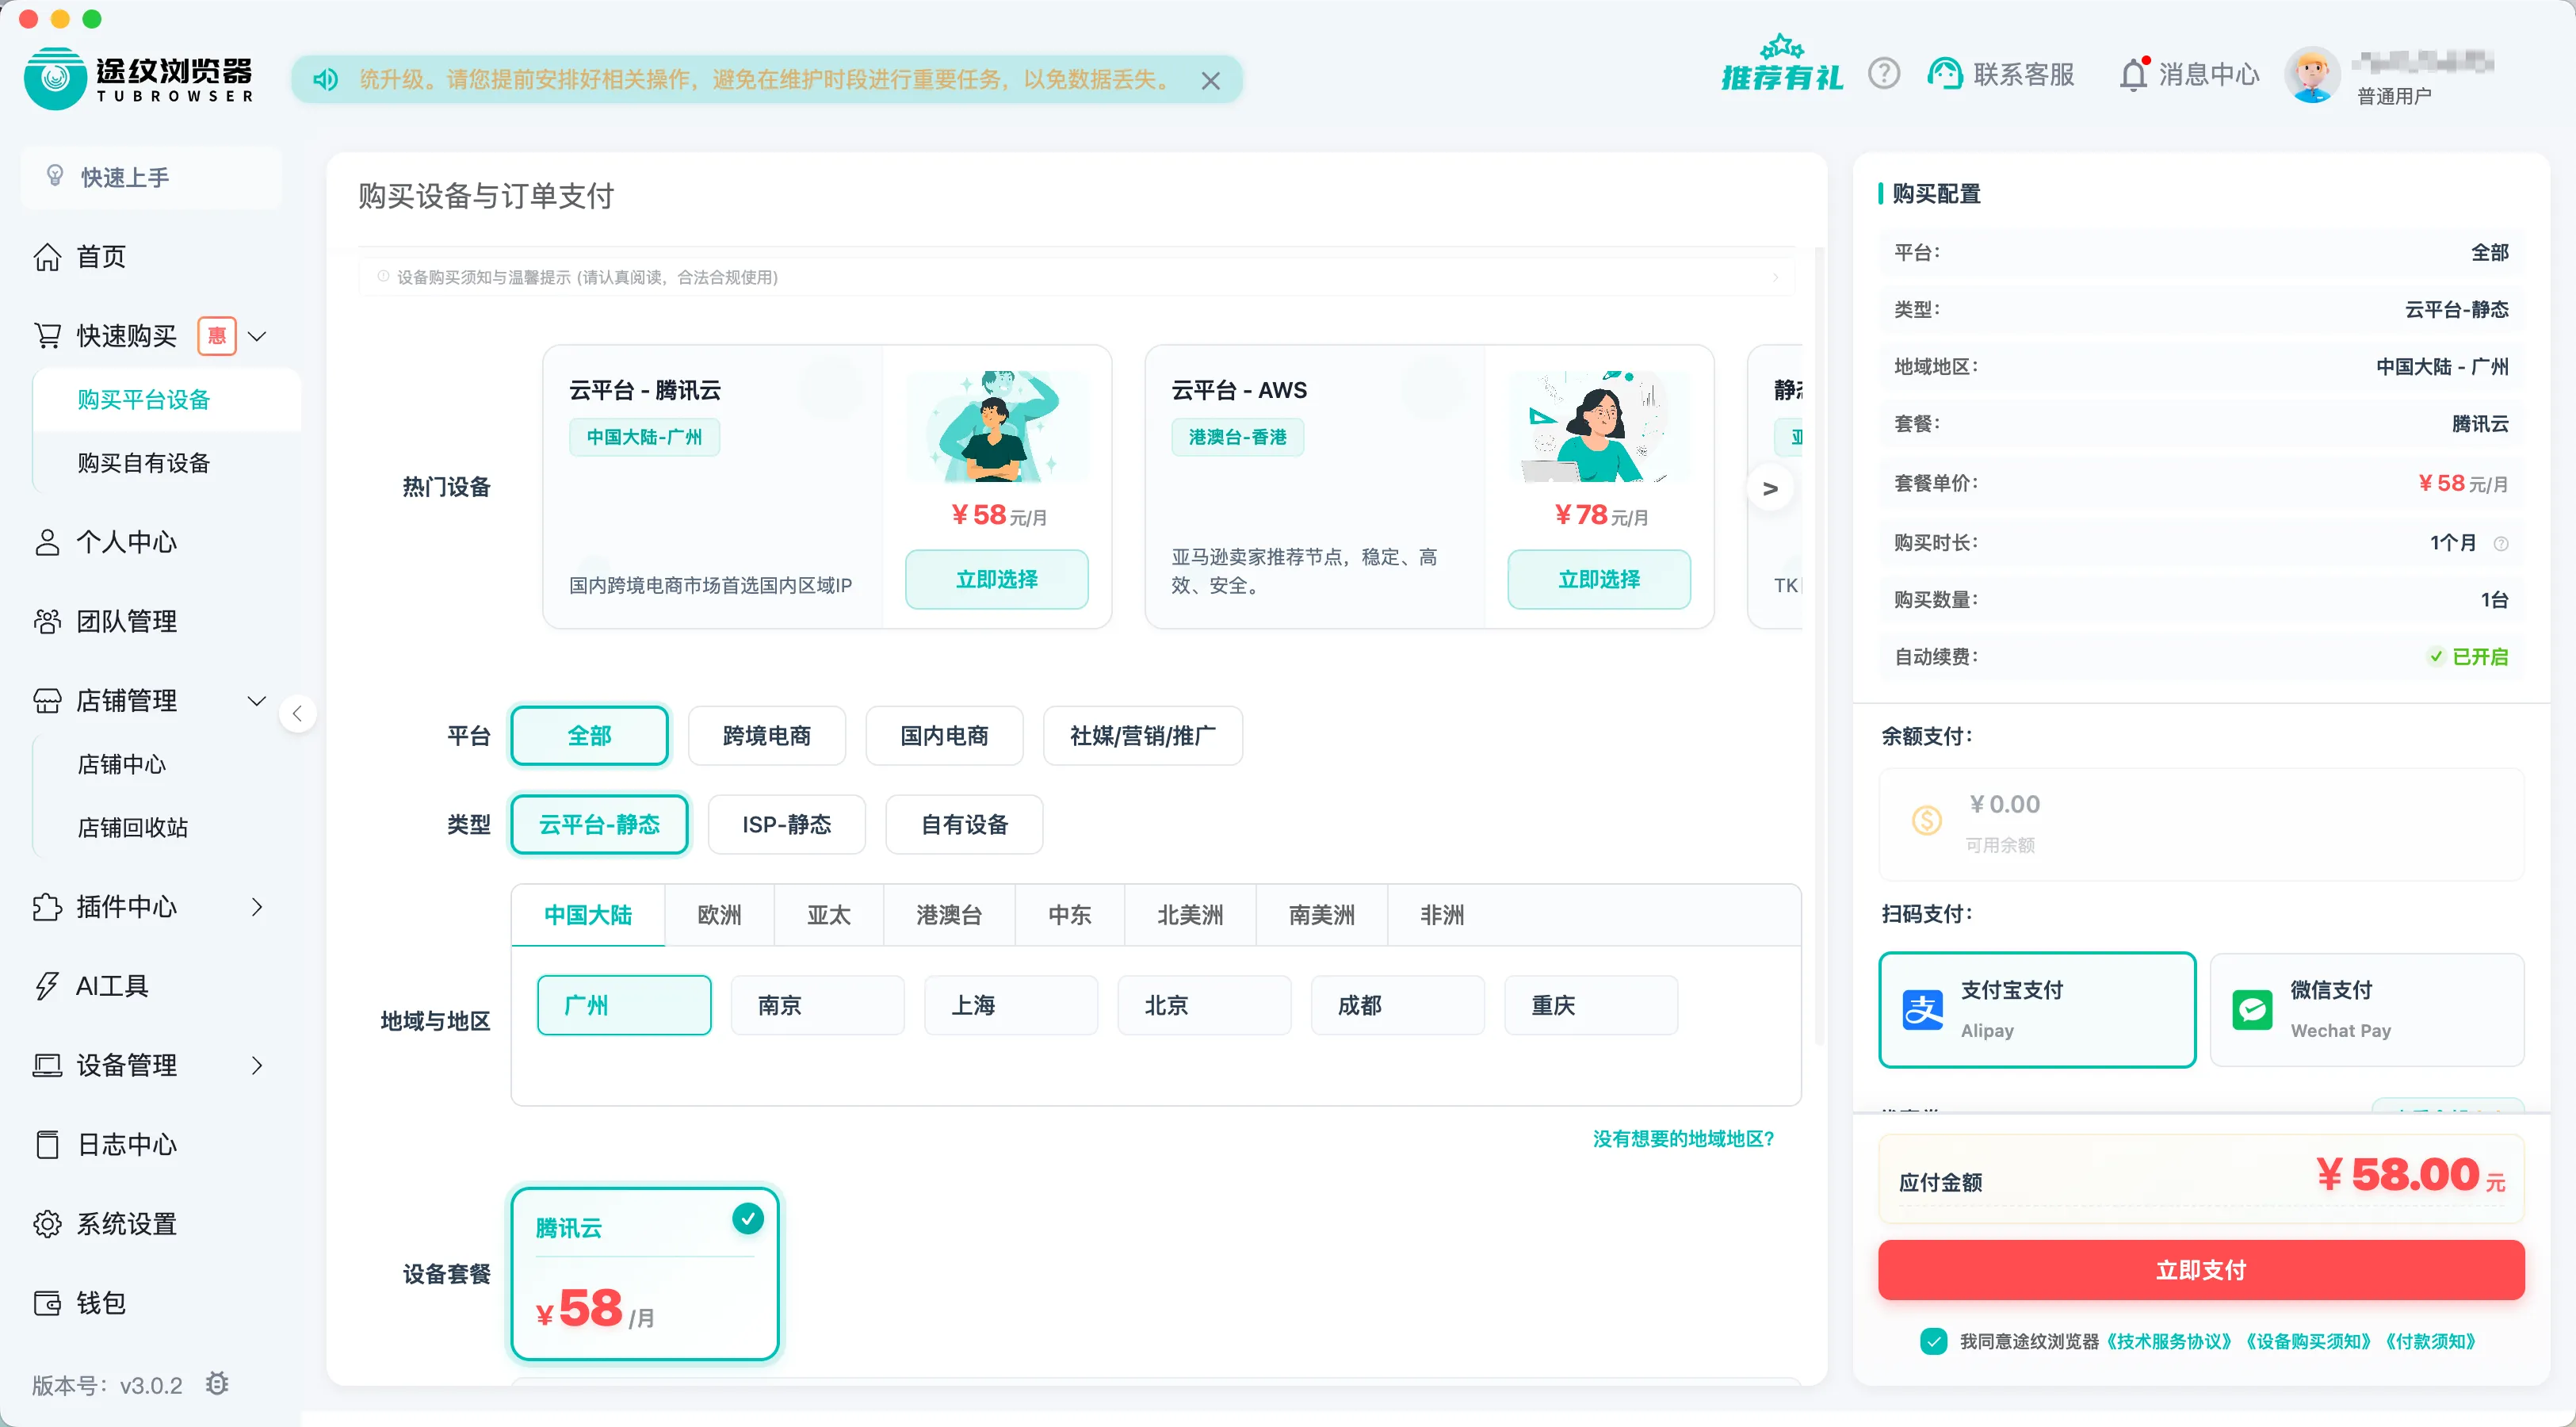The width and height of the screenshot is (2576, 1427).
Task: Open the 没有想要的地域地区 link
Action: pos(1683,1138)
